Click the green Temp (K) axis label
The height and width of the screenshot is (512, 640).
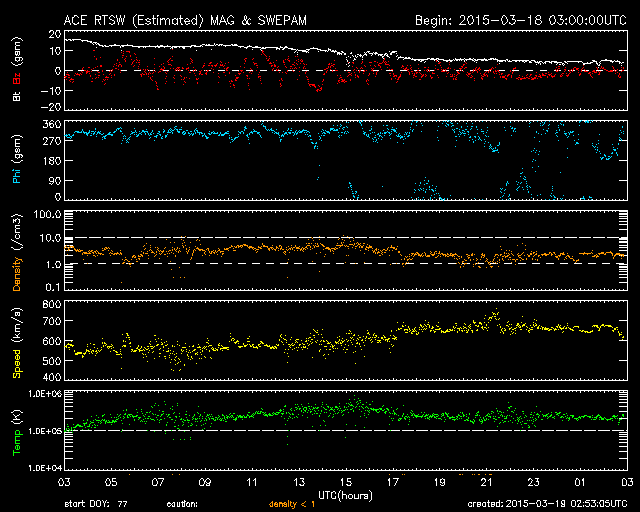tap(16, 429)
